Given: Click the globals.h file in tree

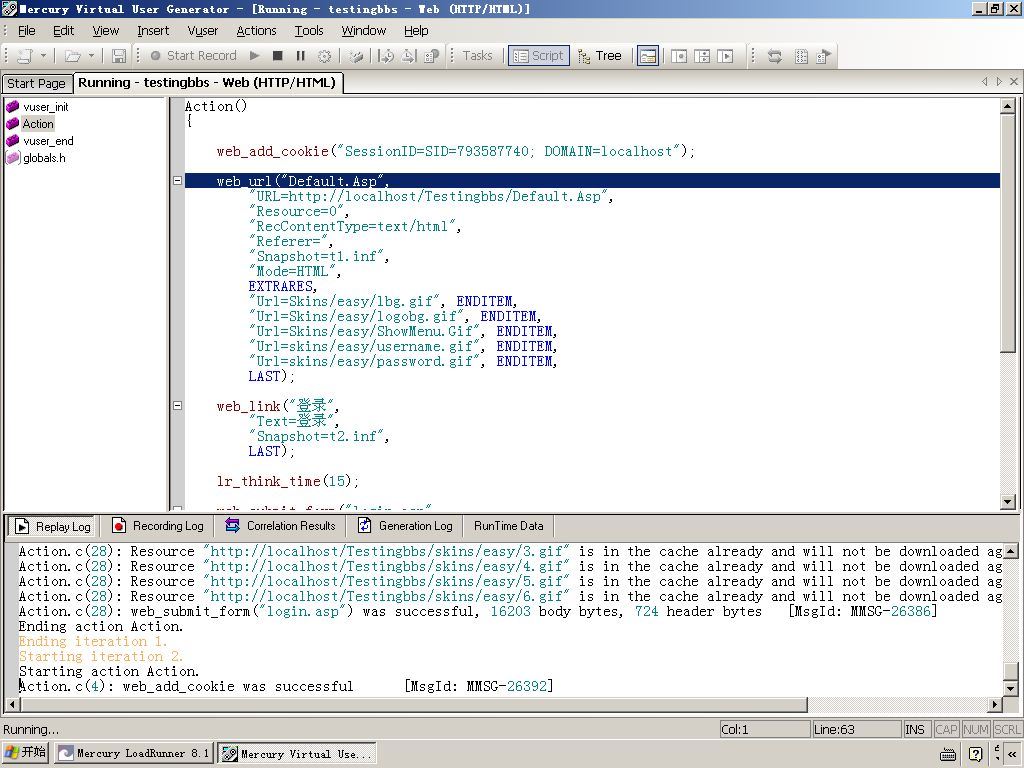Looking at the screenshot, I should pos(44,158).
